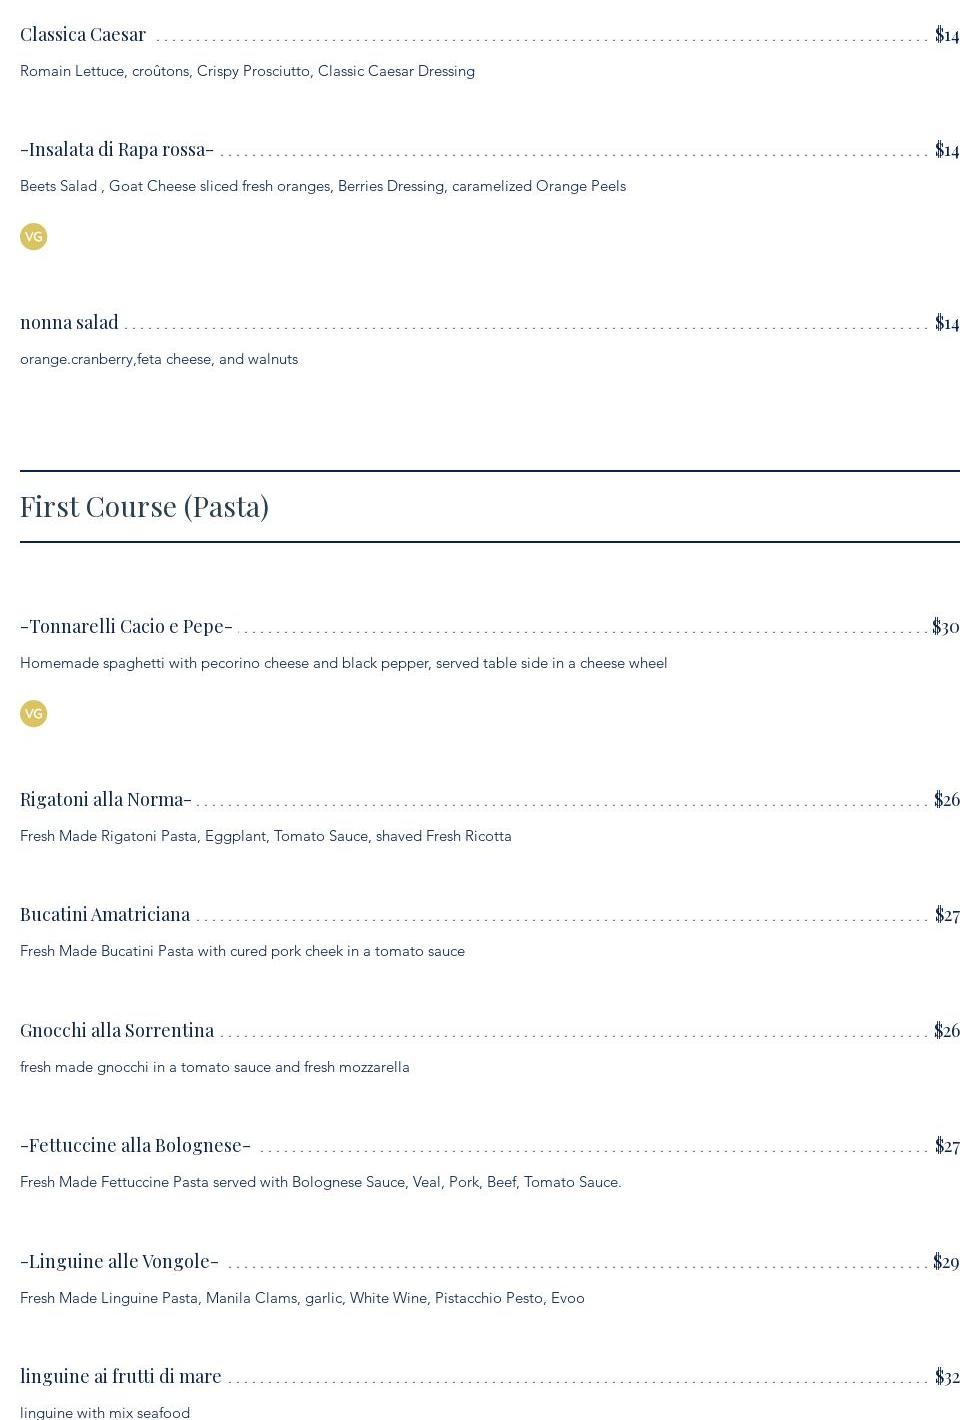
Task: Click the Rigatoni alla Norma dish name
Action: click(106, 800)
